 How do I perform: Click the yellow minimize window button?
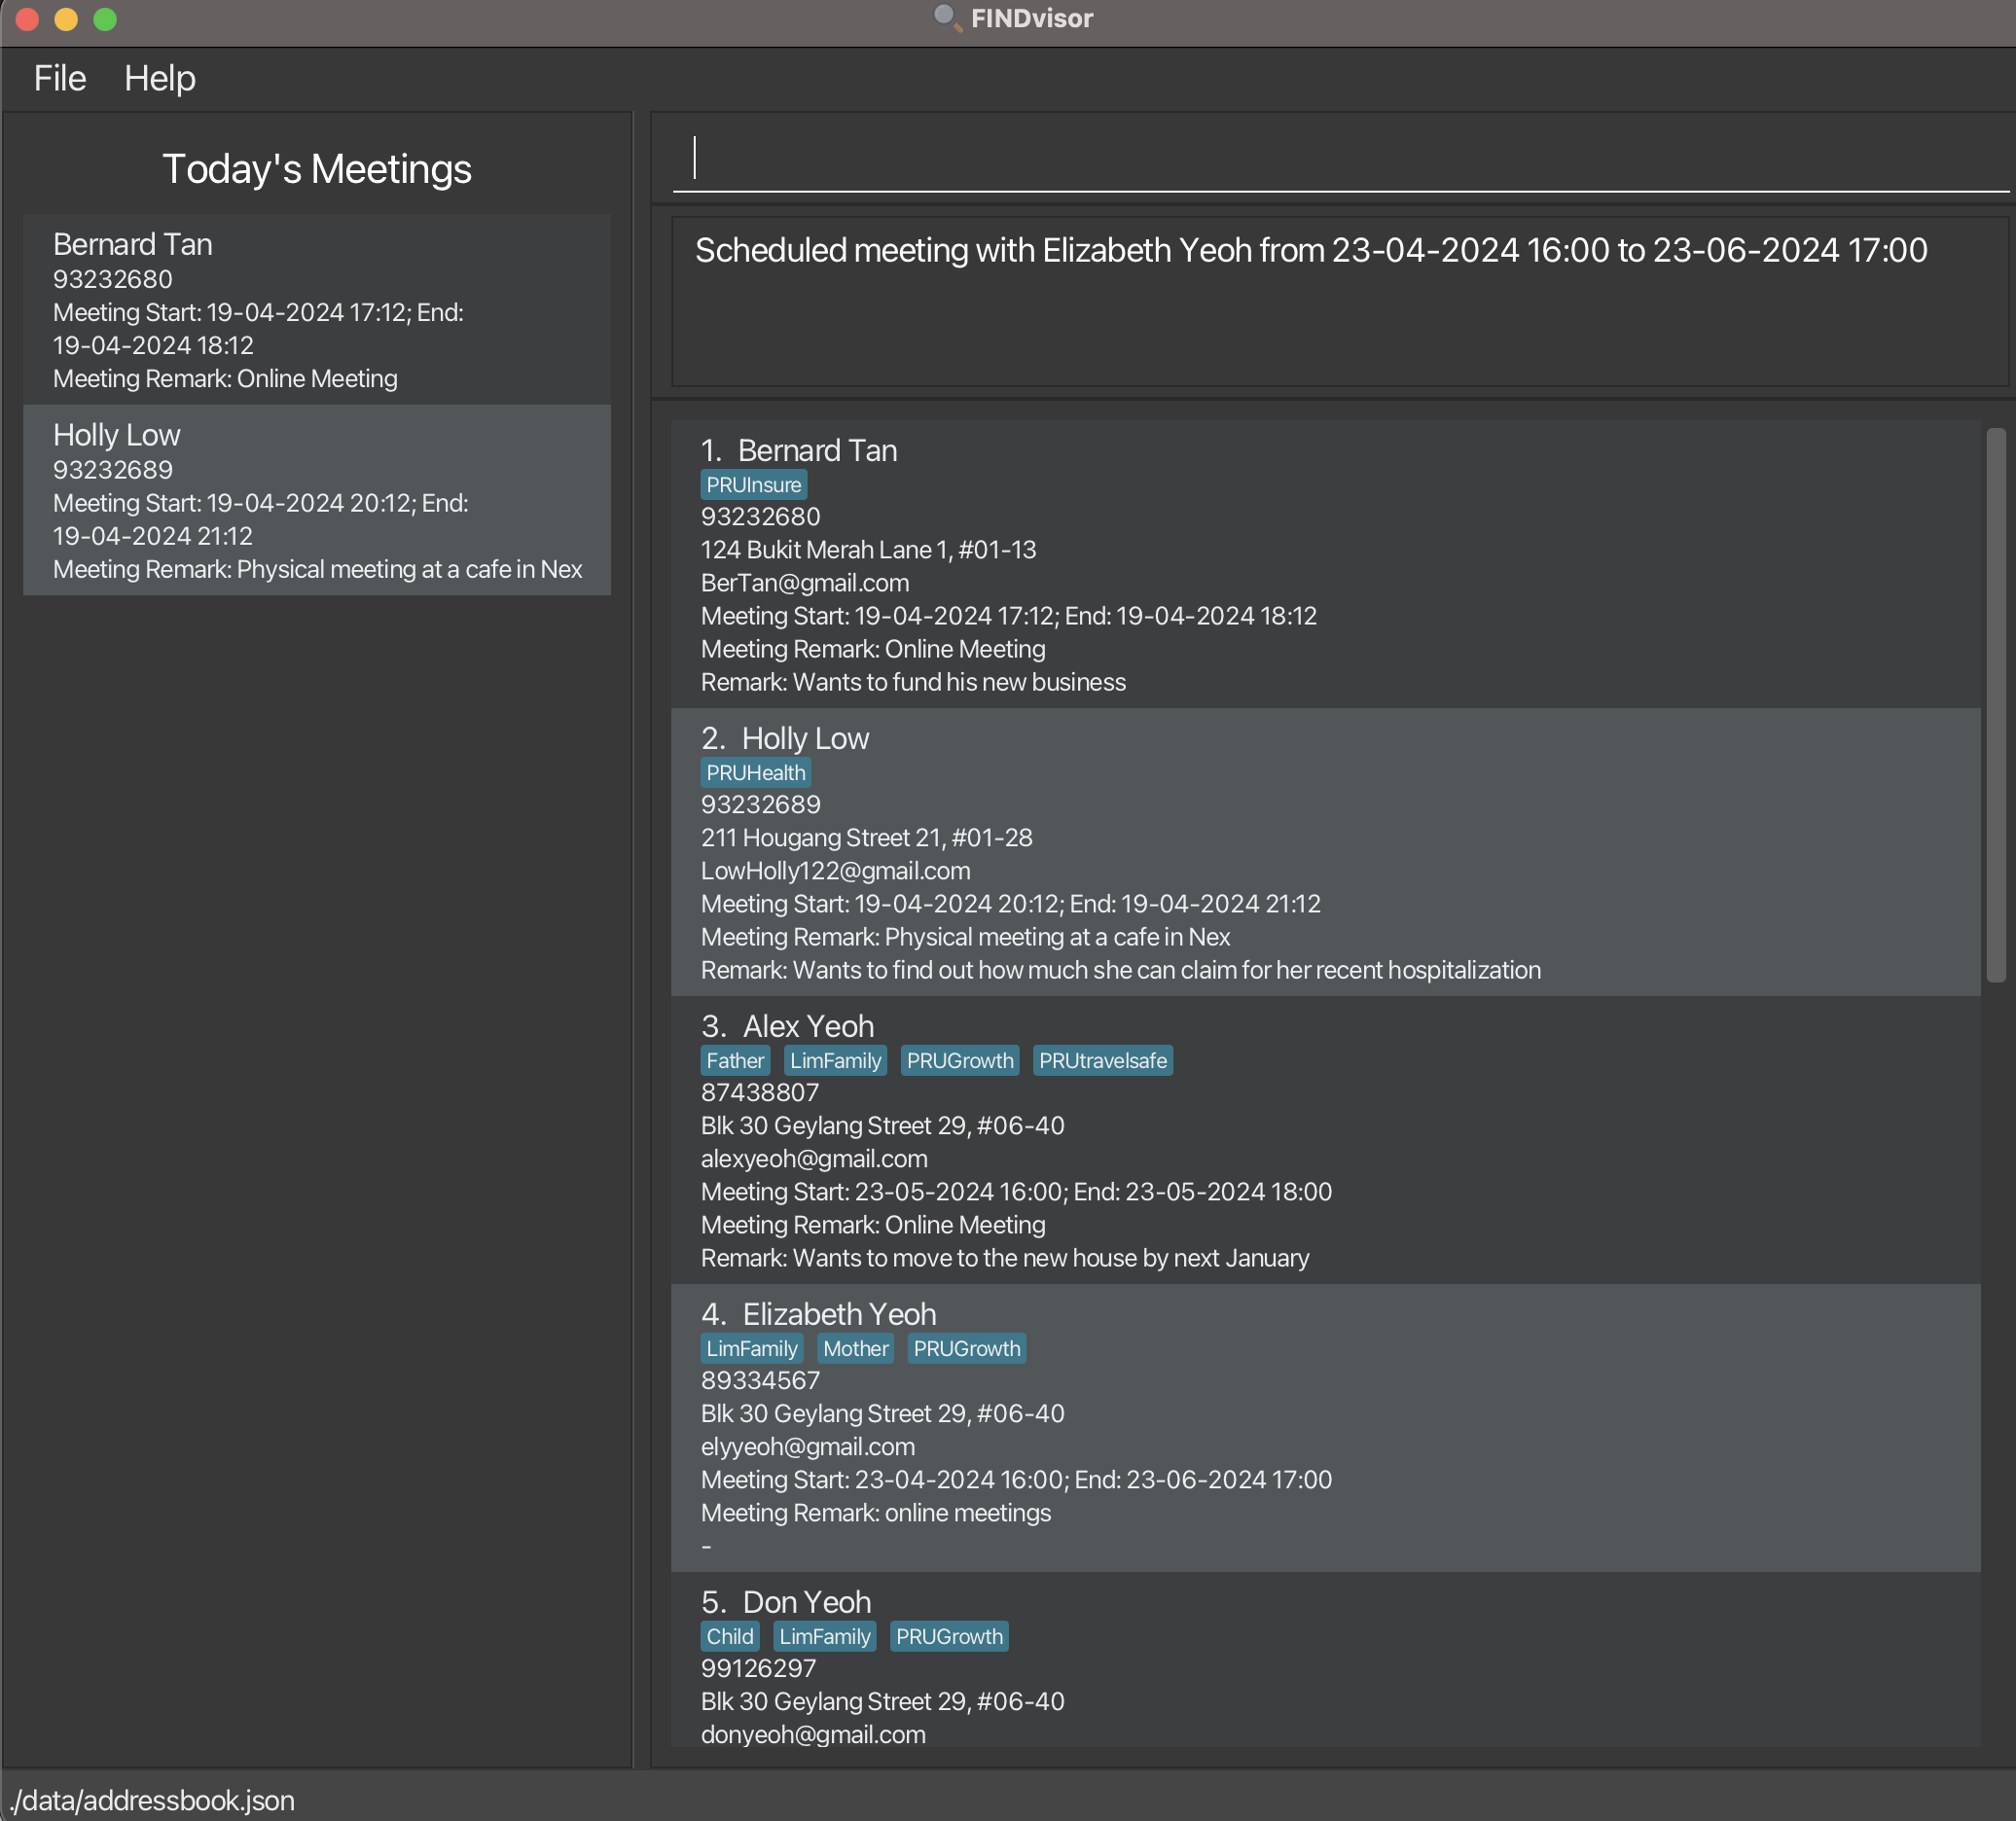tap(66, 19)
